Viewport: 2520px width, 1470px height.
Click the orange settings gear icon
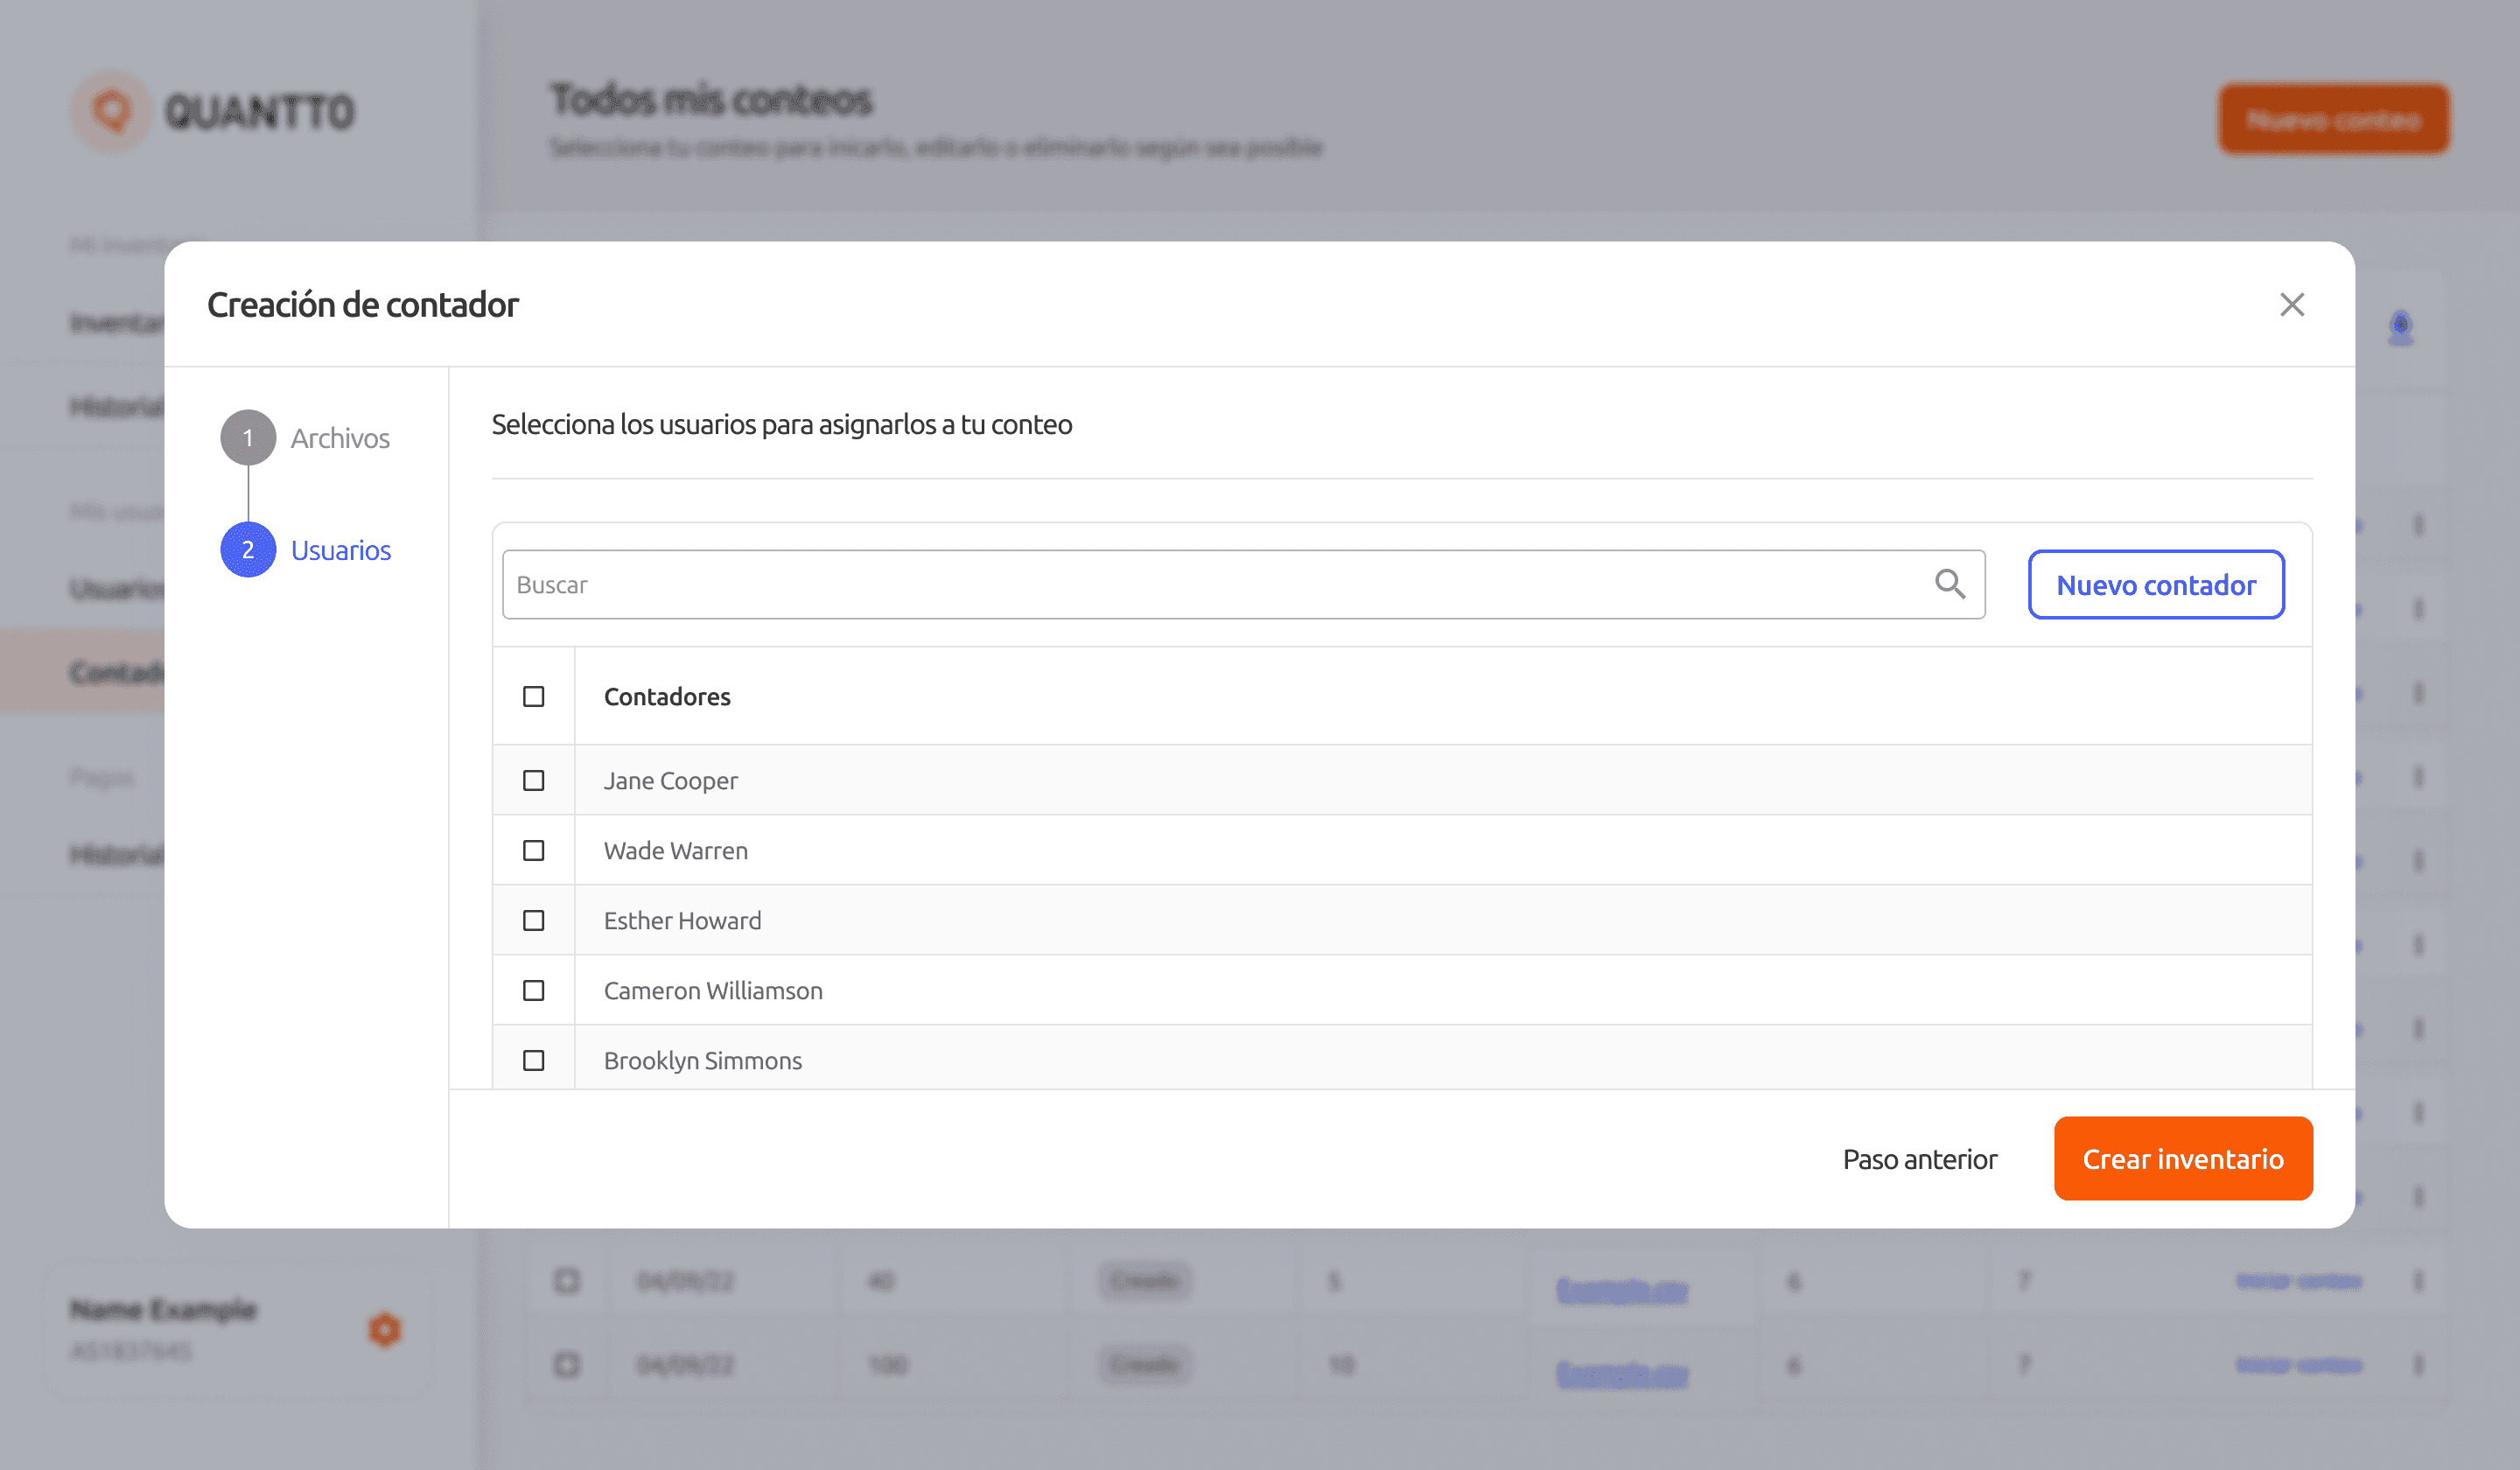point(384,1329)
